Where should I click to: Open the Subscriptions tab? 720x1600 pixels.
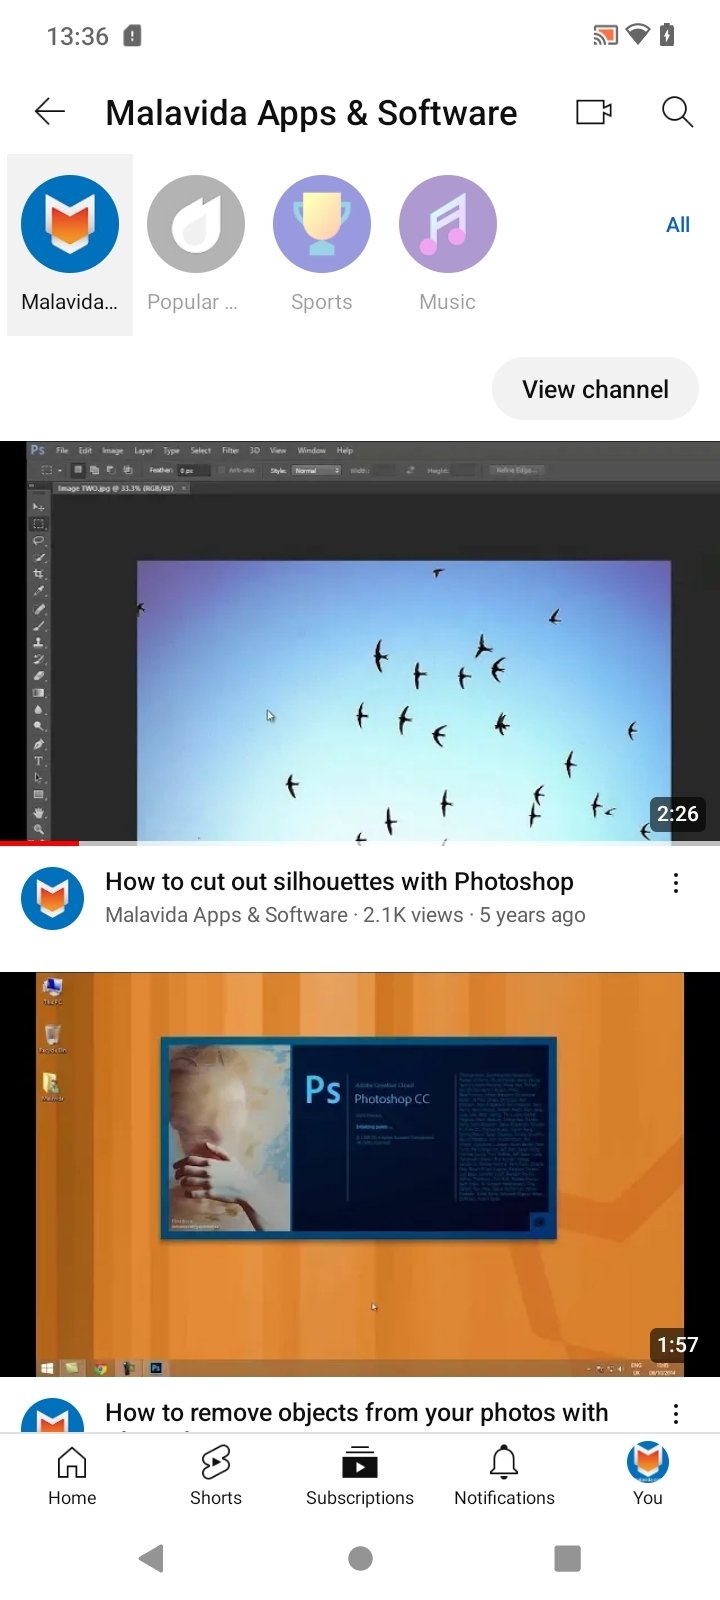point(360,1475)
